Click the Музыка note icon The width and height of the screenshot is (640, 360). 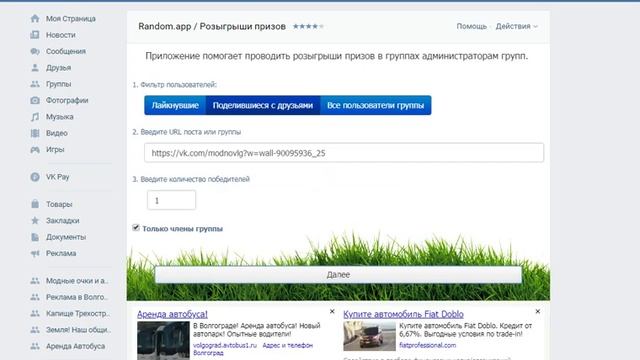[35, 117]
